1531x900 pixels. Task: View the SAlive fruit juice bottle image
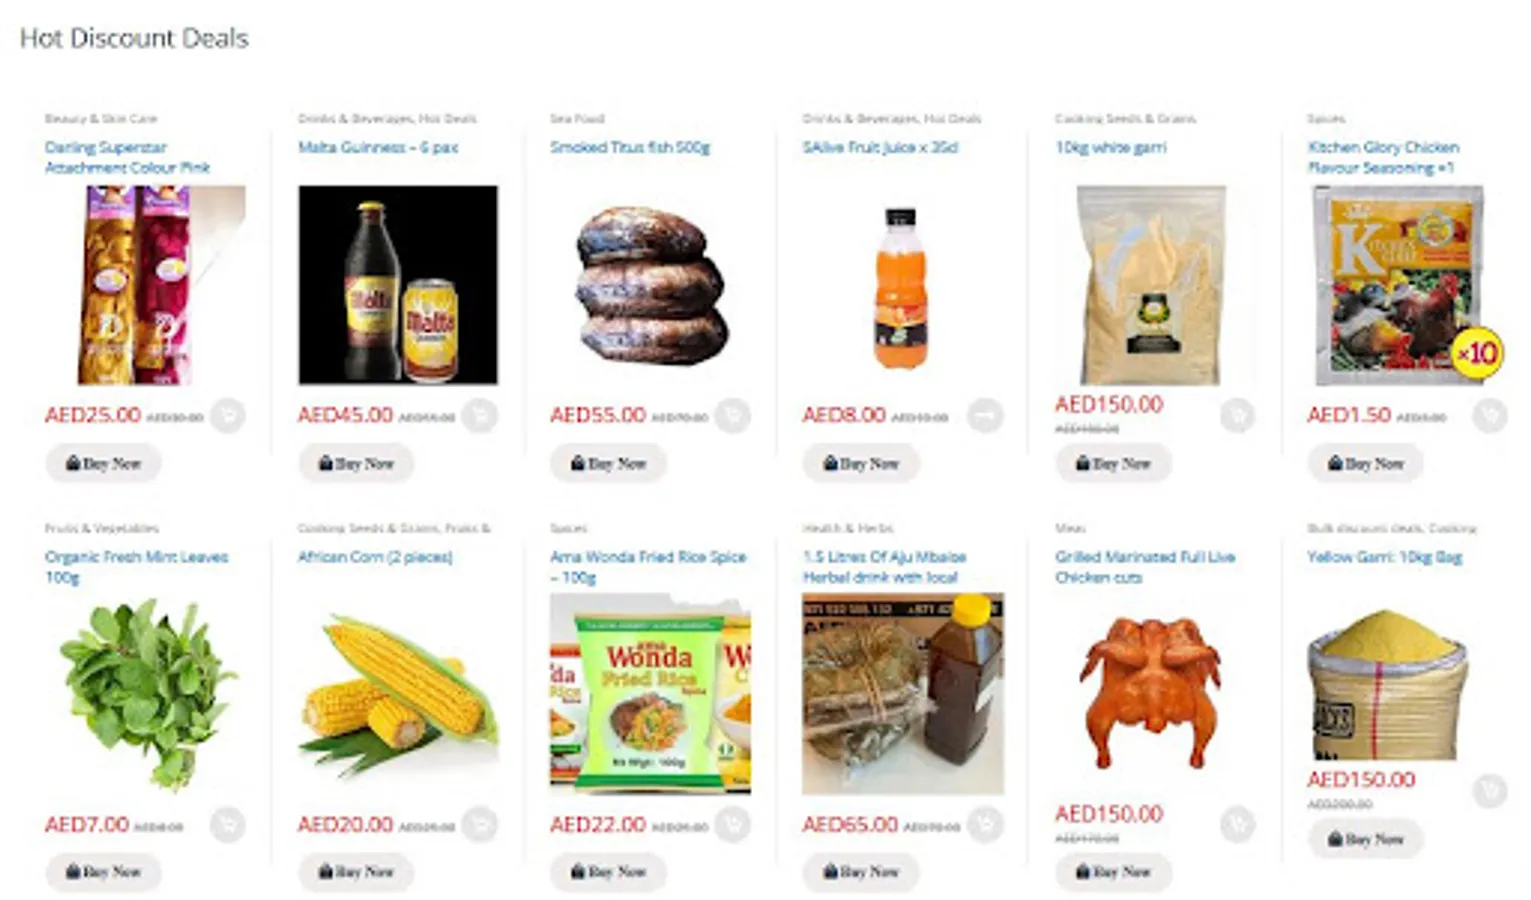pyautogui.click(x=902, y=285)
